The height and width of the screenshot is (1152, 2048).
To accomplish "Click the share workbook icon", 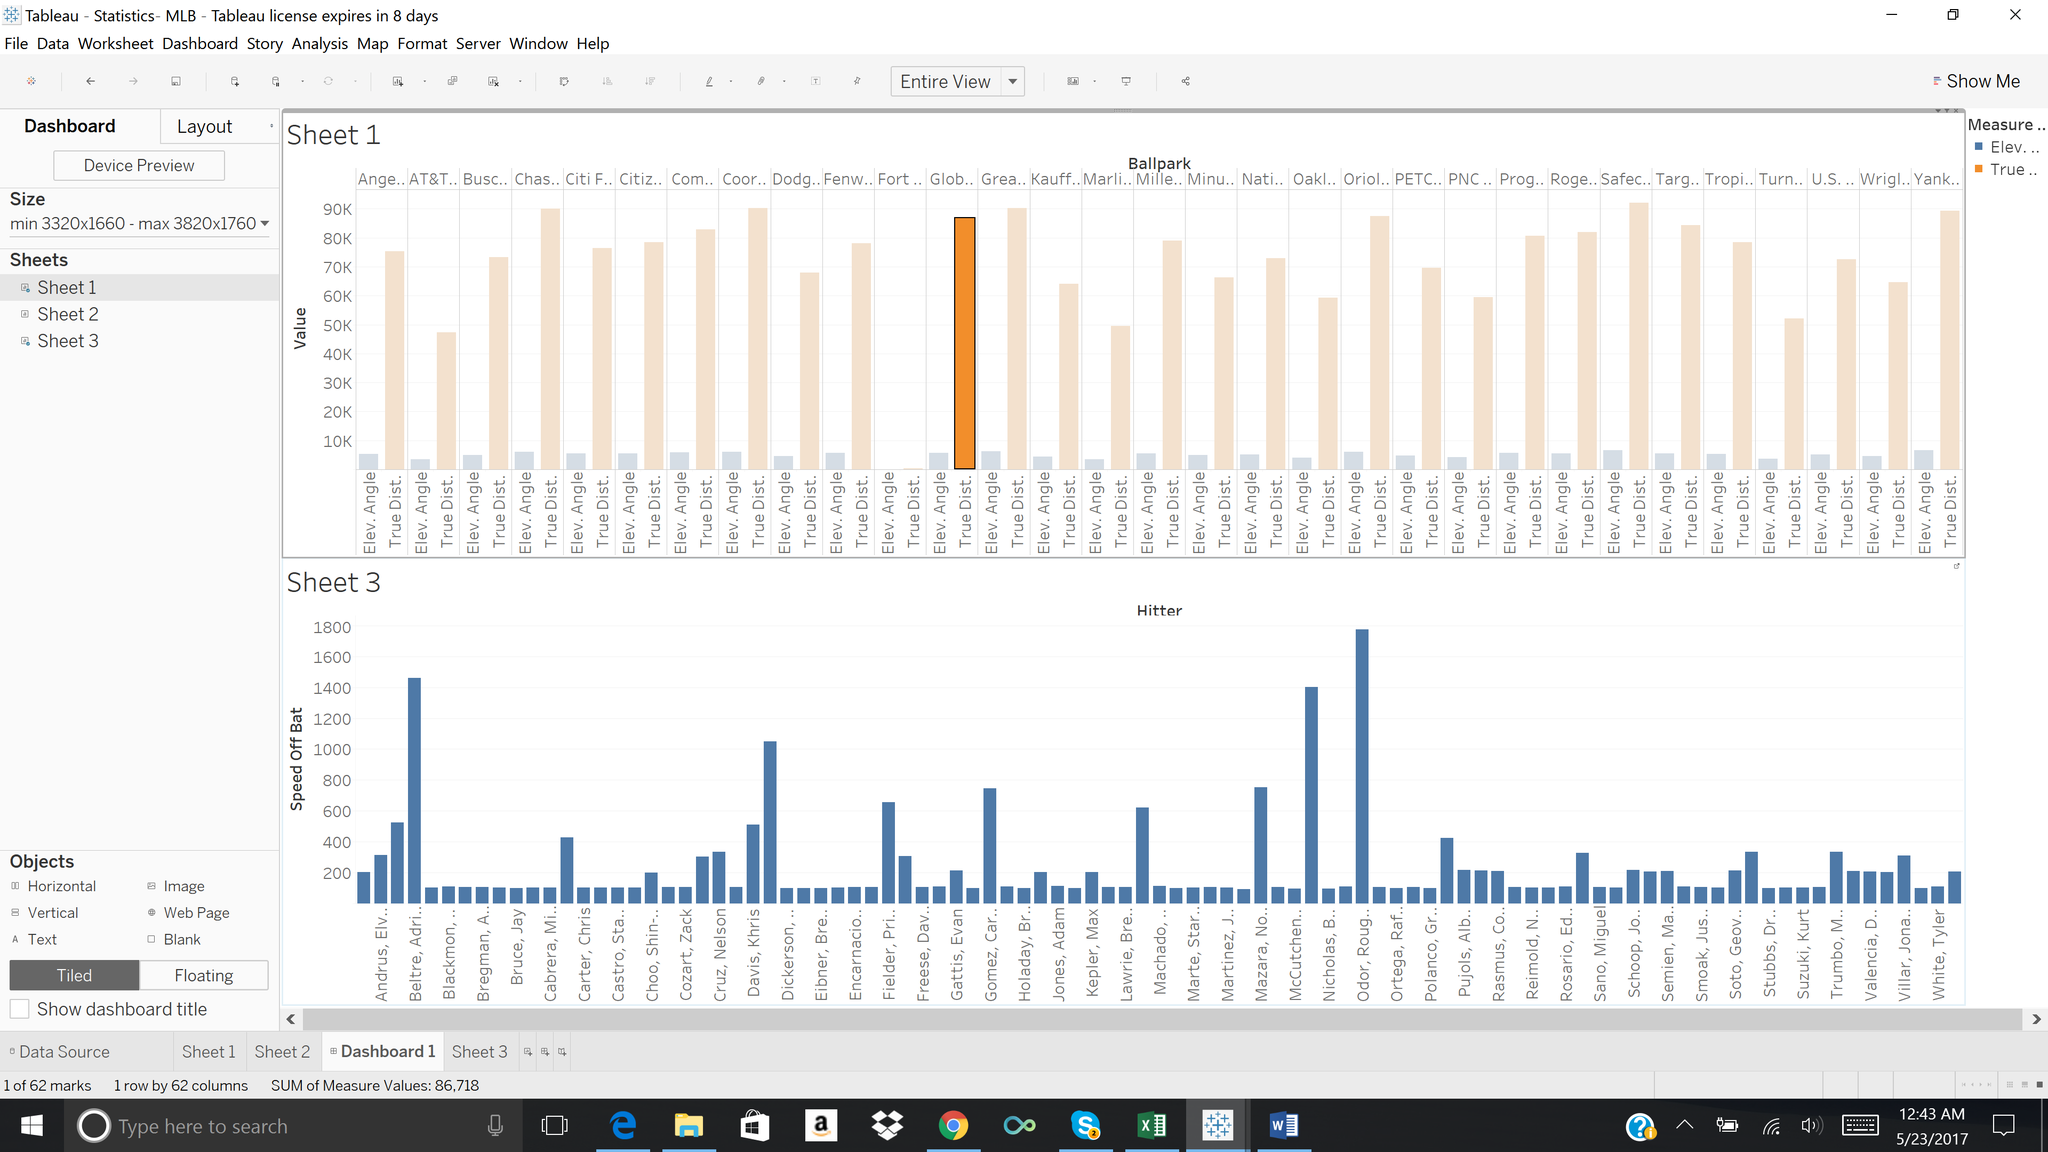I will [x=1186, y=81].
